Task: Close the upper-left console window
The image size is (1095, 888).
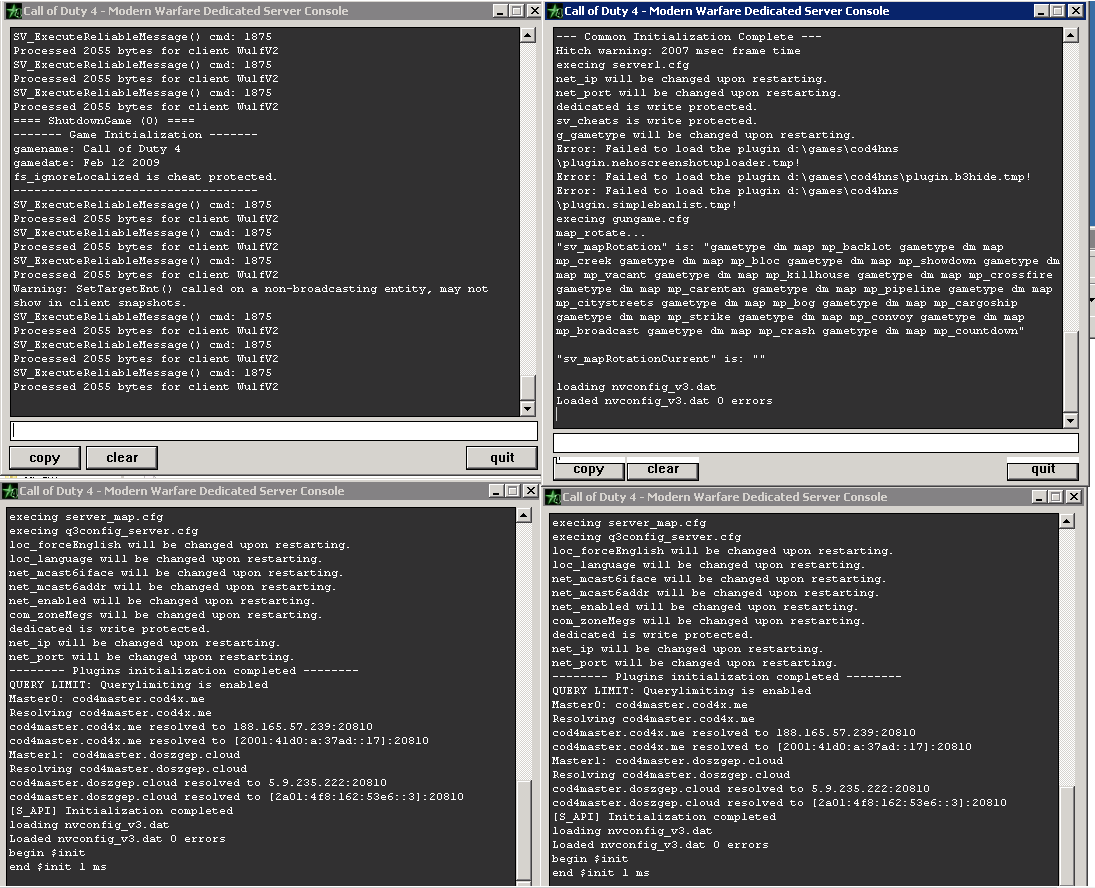Action: (534, 10)
